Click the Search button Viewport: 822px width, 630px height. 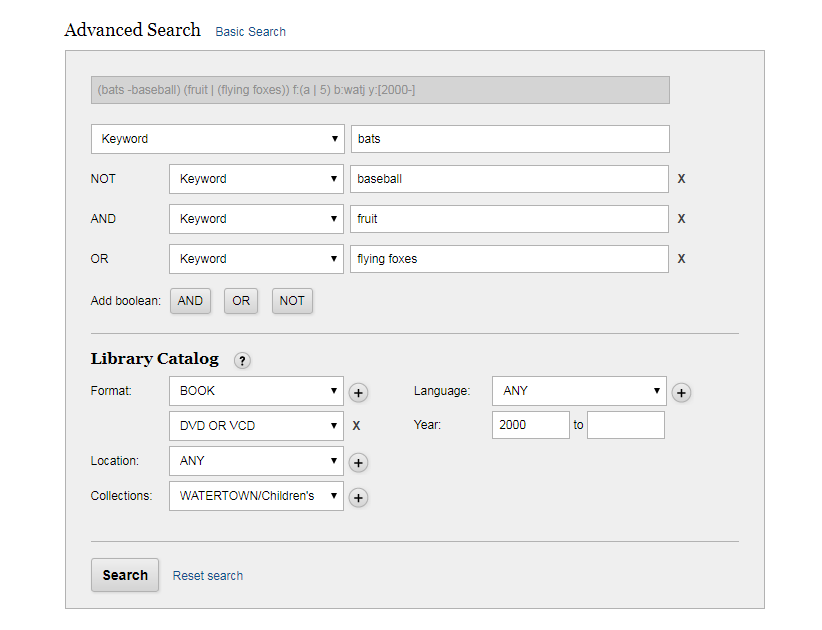125,575
